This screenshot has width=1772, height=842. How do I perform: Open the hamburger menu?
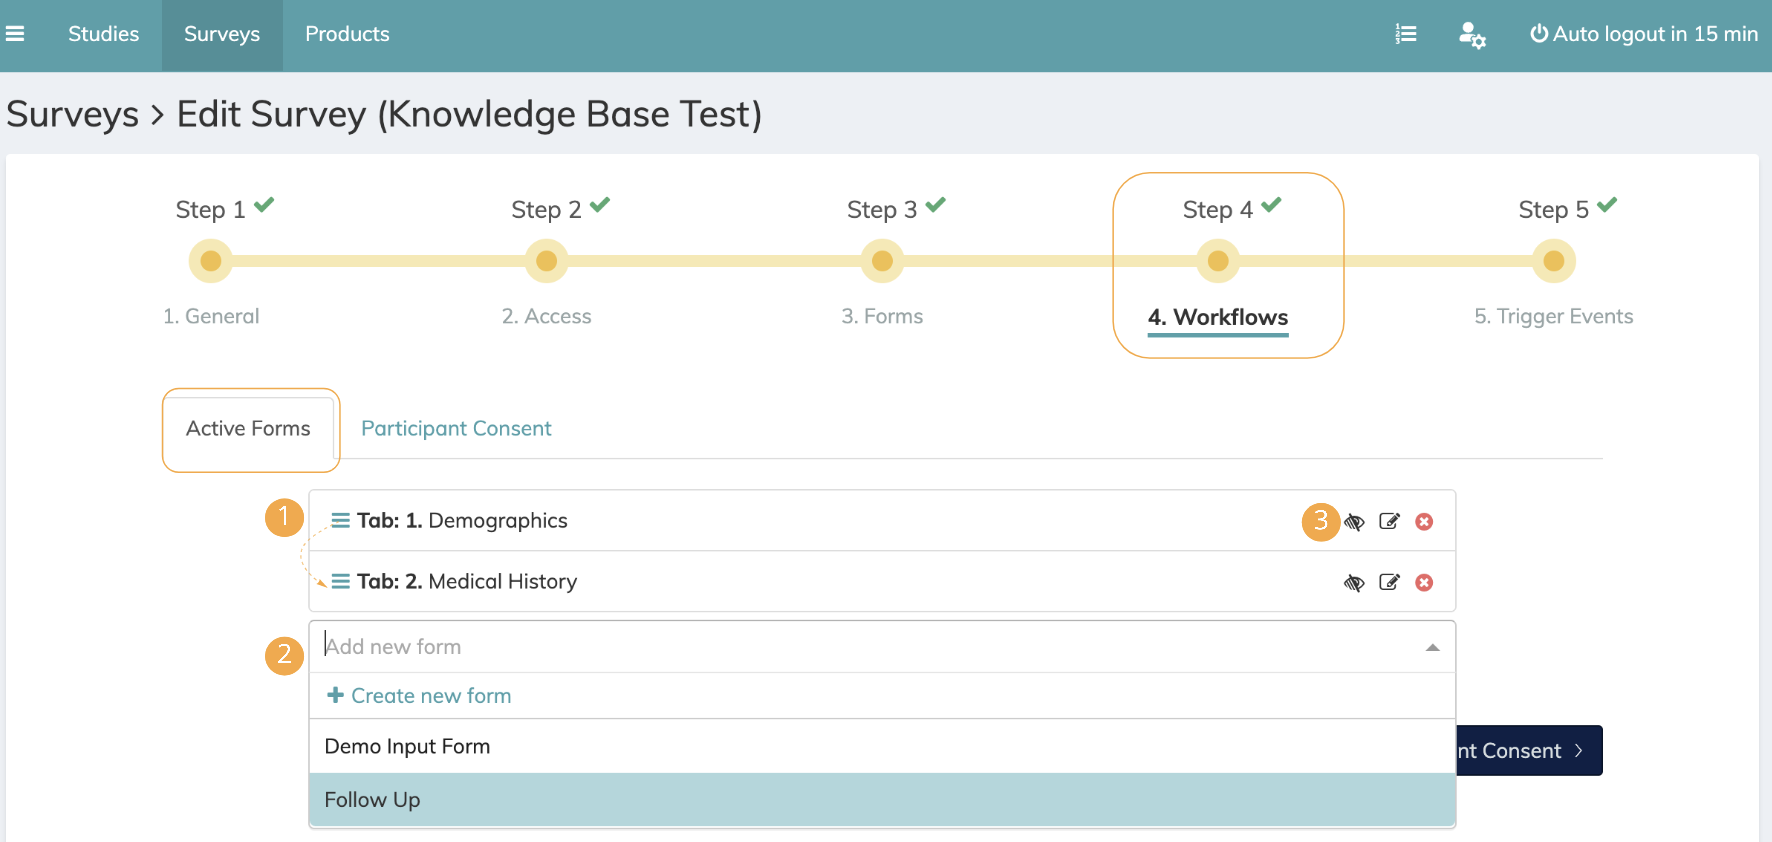(15, 34)
